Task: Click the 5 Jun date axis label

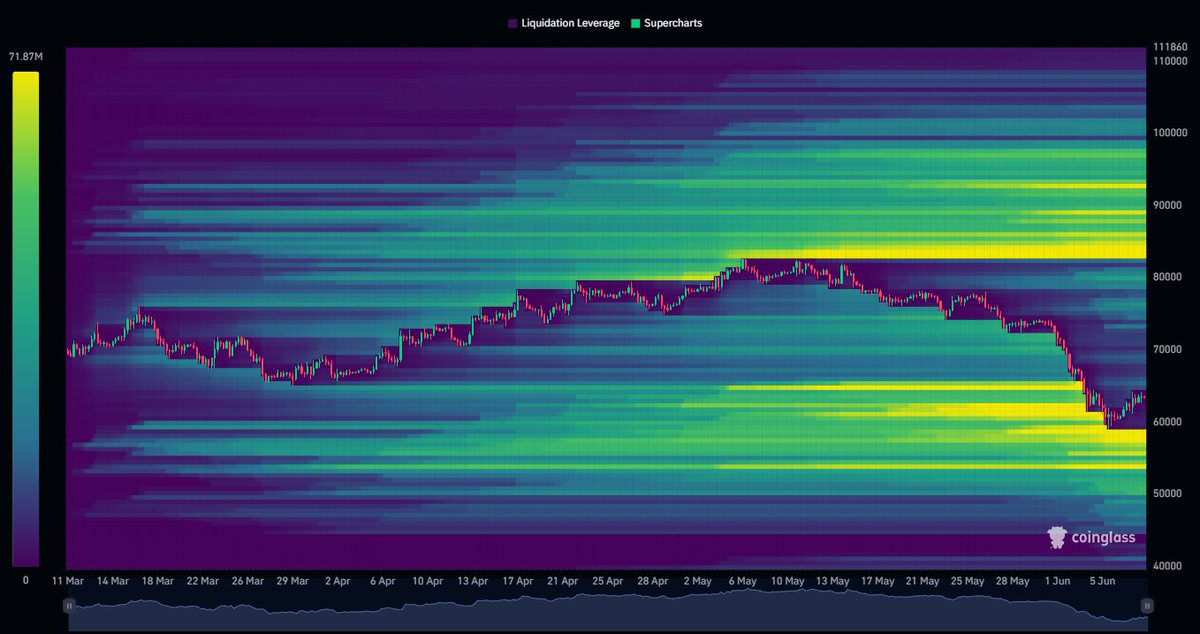Action: (x=1101, y=580)
